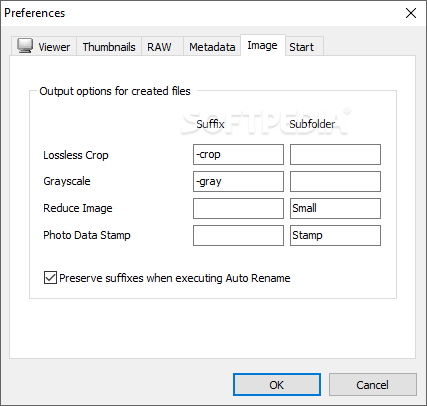427x406 pixels.
Task: Open the Viewer tab
Action: [44, 46]
